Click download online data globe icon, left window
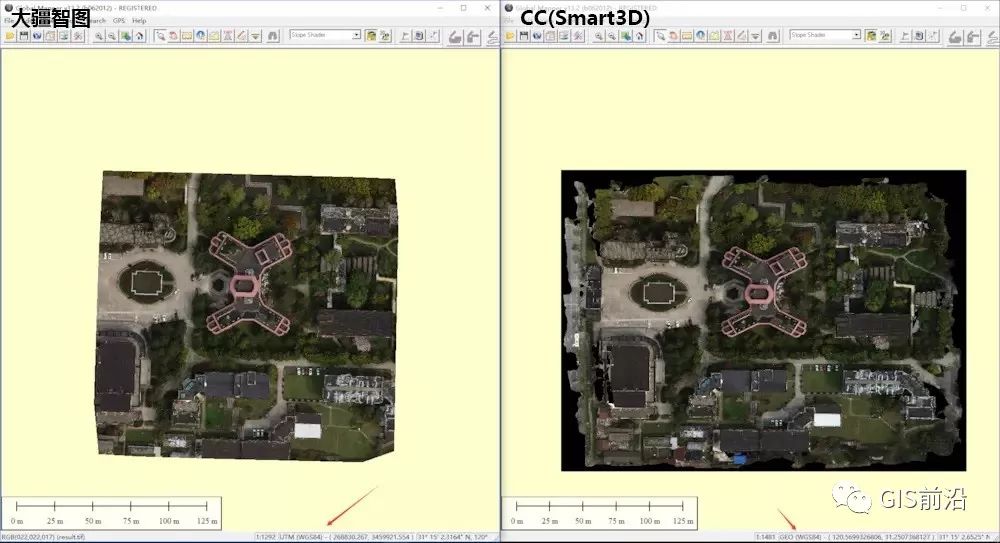The height and width of the screenshot is (543, 1000). 37,36
